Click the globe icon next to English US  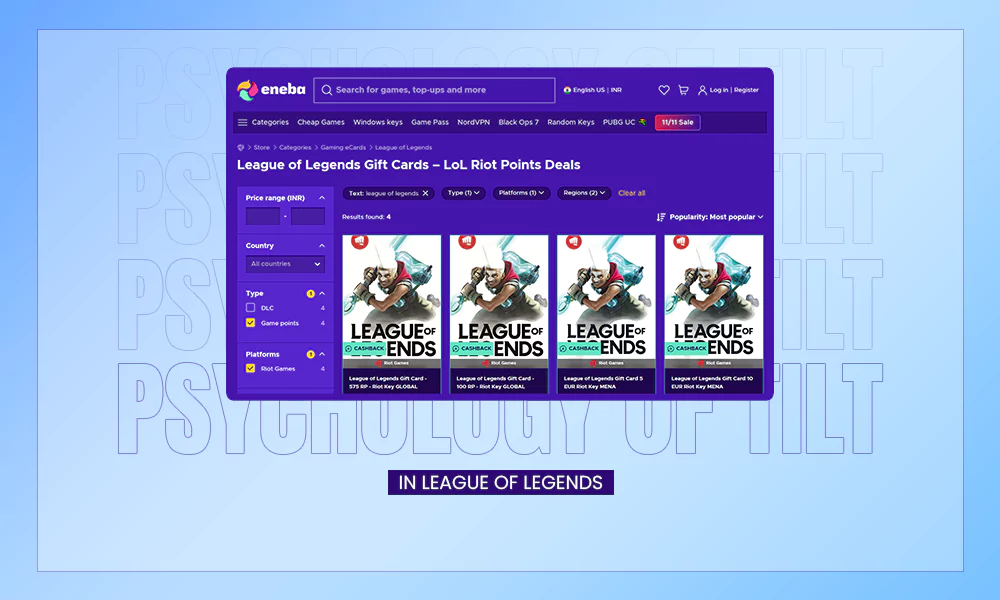pyautogui.click(x=567, y=90)
